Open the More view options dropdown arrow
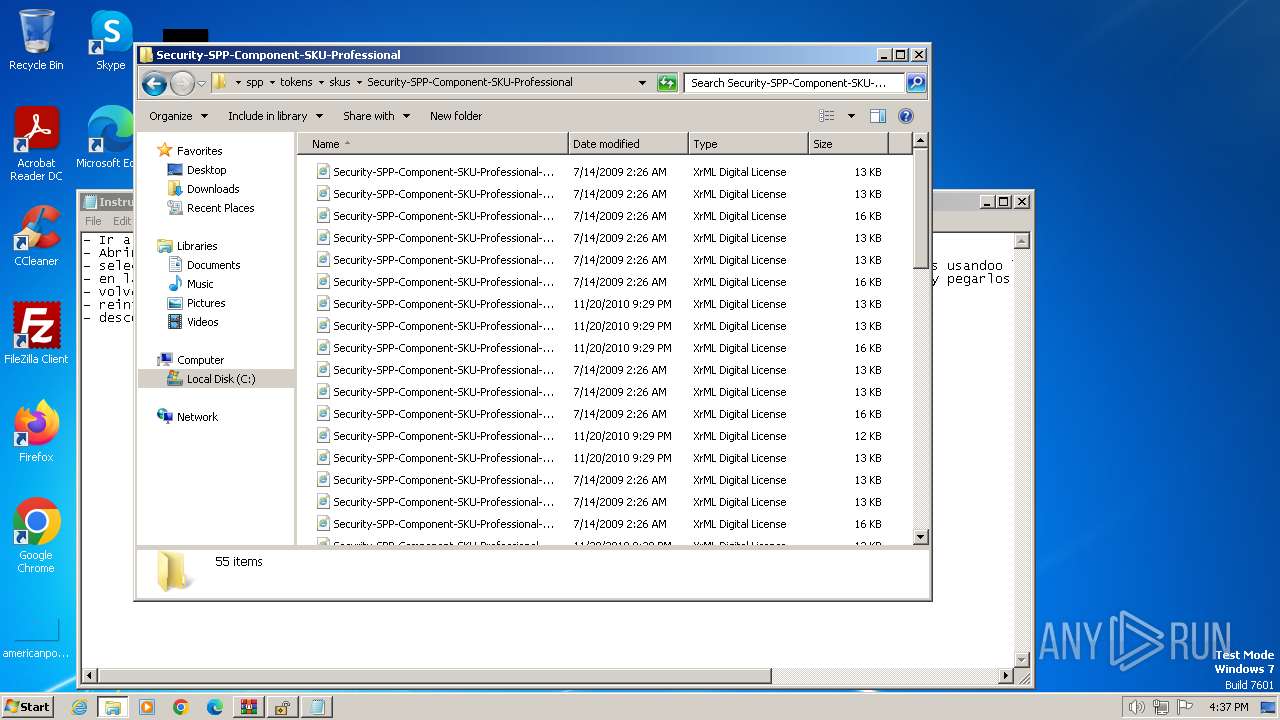This screenshot has width=1280, height=720. click(851, 116)
